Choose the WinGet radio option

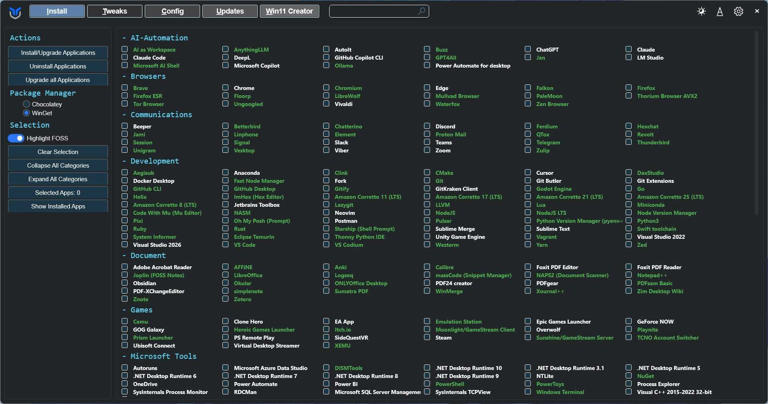point(27,113)
